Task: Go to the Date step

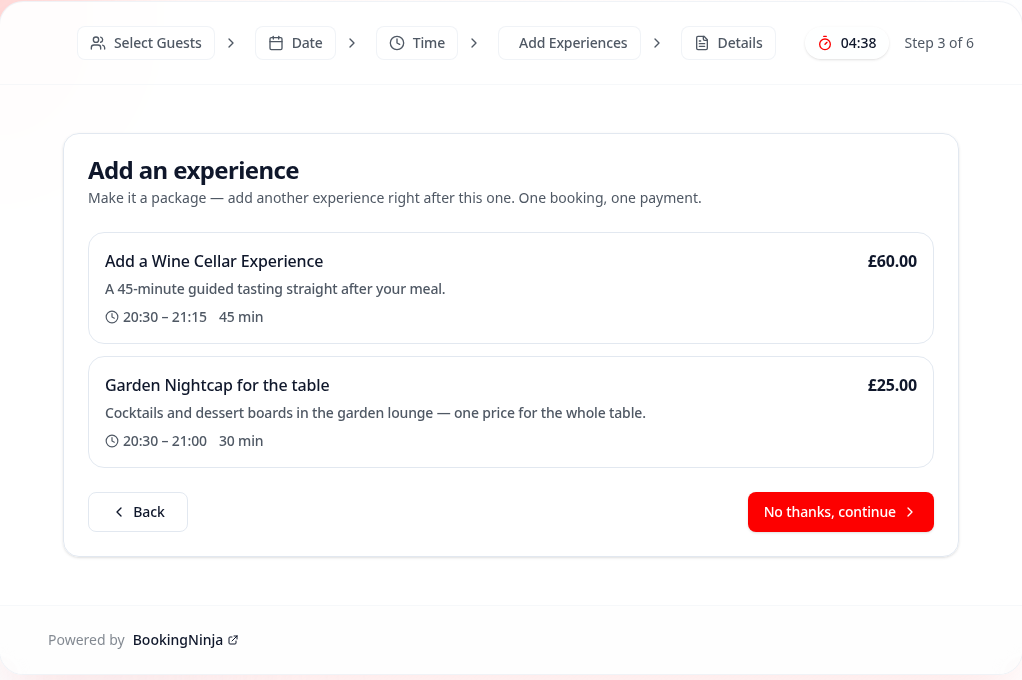Action: (295, 43)
